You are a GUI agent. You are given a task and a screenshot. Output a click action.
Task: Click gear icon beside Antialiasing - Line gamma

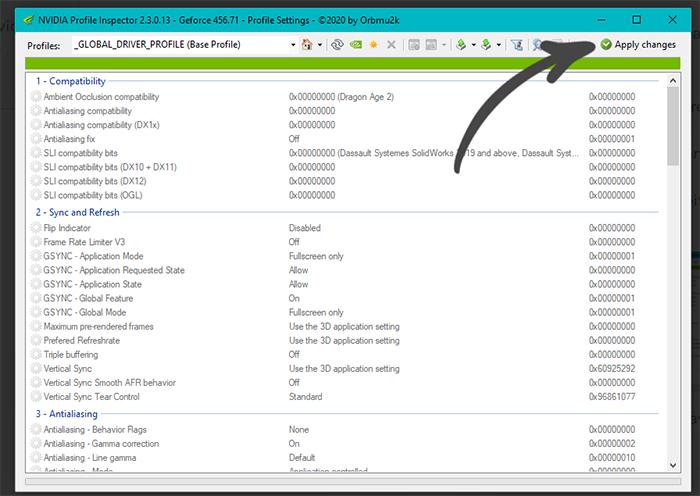click(36, 458)
